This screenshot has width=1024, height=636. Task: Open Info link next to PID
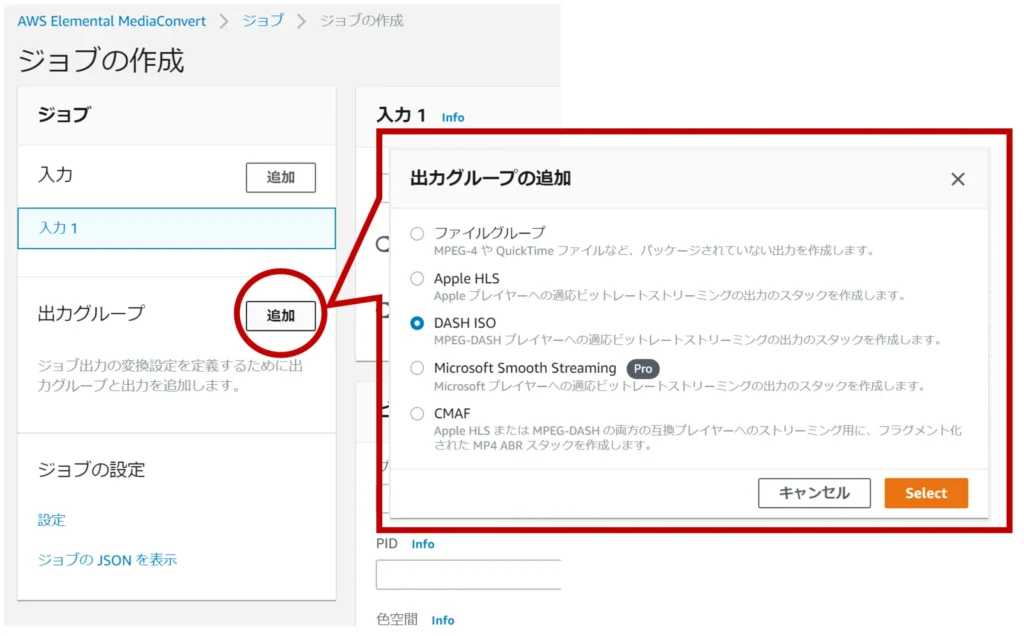(423, 544)
